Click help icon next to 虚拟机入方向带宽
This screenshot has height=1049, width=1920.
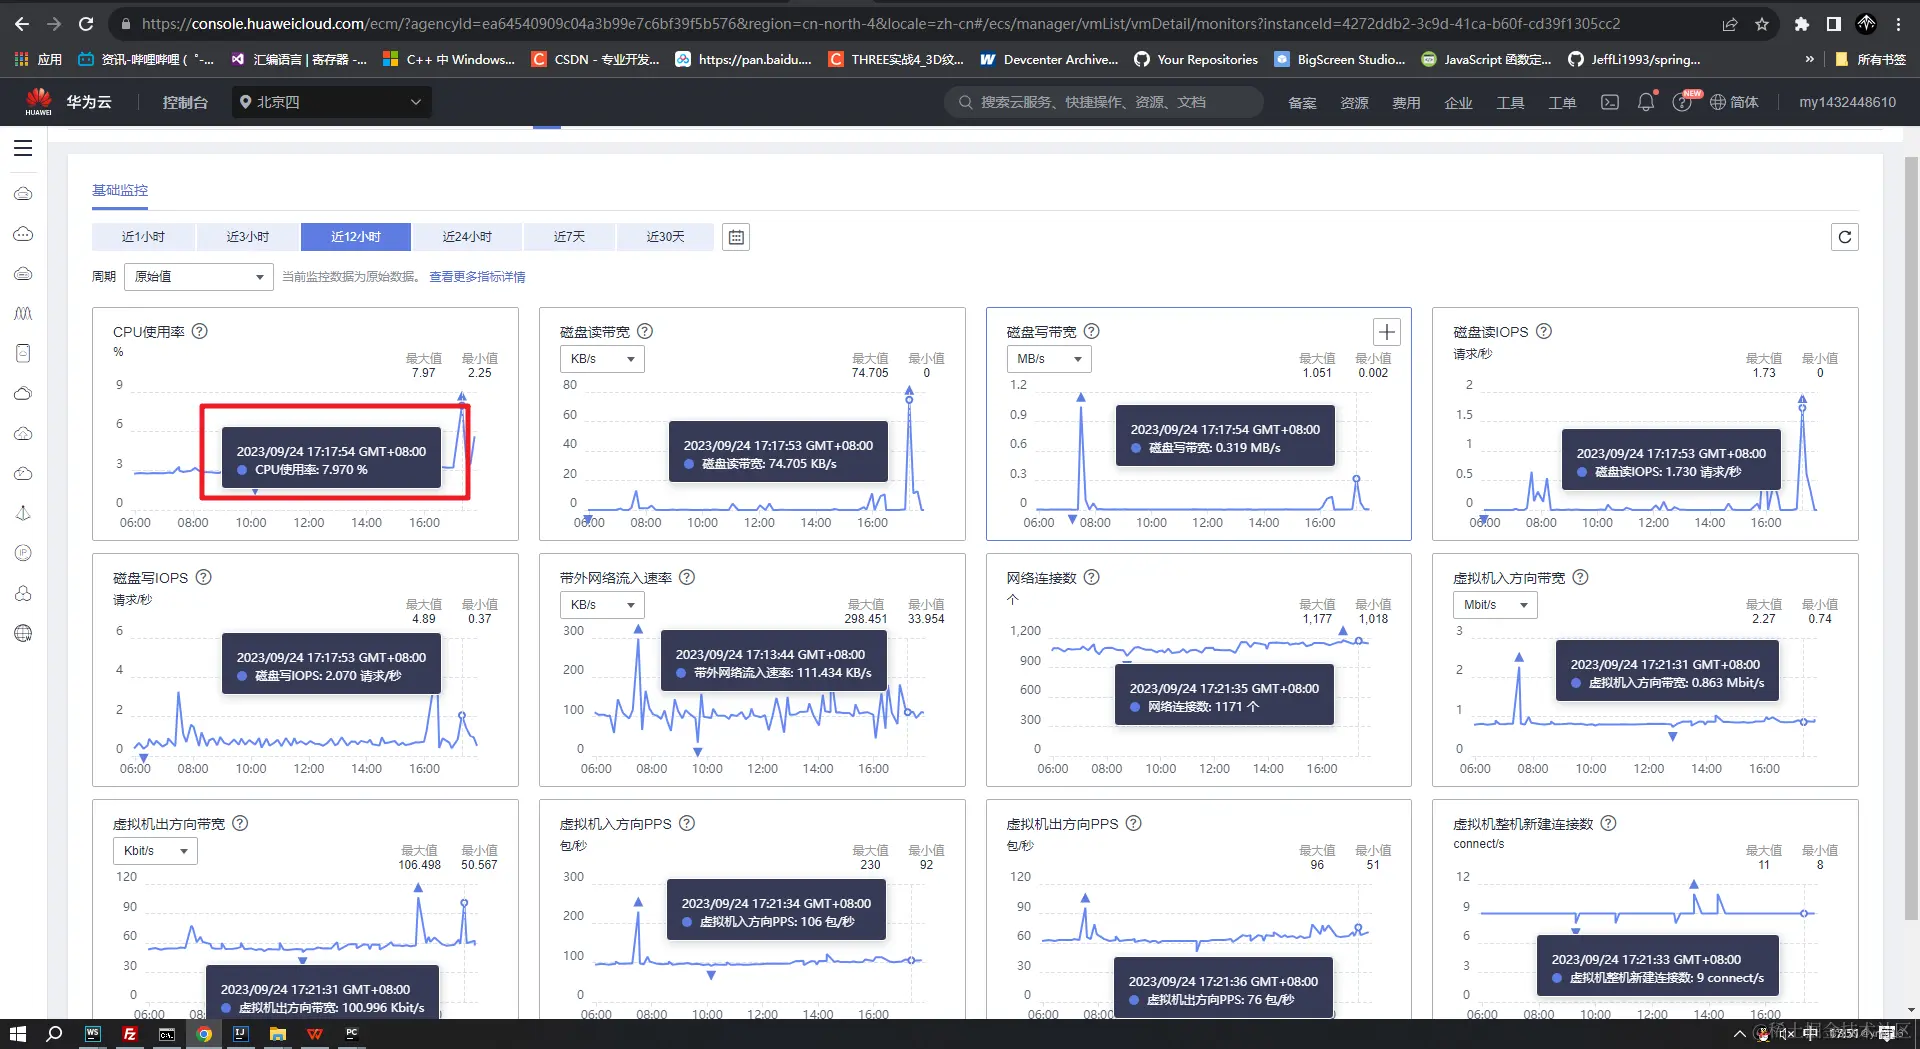[1581, 577]
